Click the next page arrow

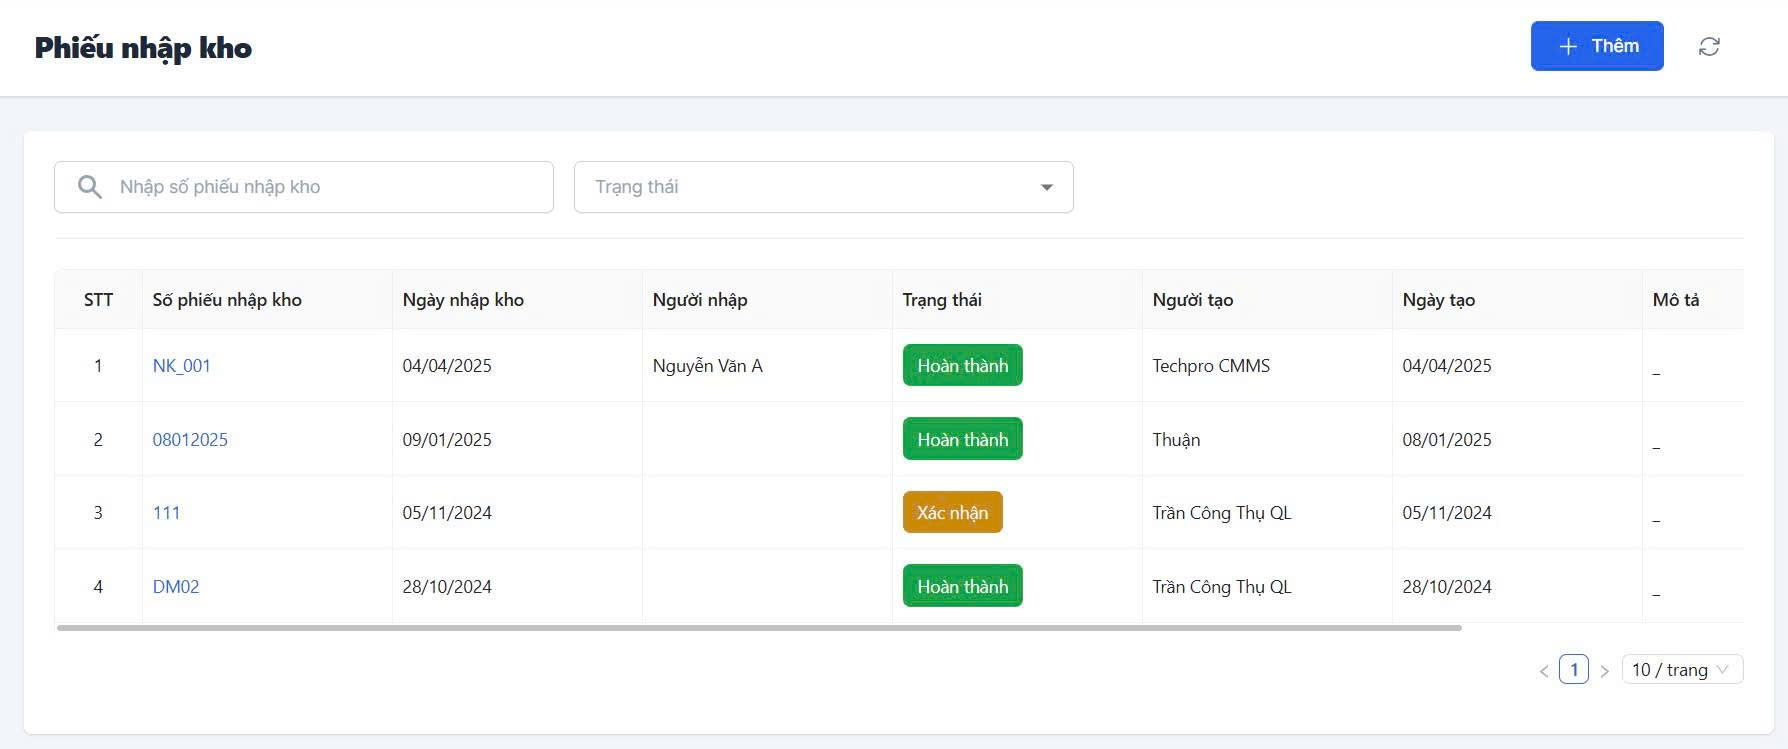click(1604, 671)
